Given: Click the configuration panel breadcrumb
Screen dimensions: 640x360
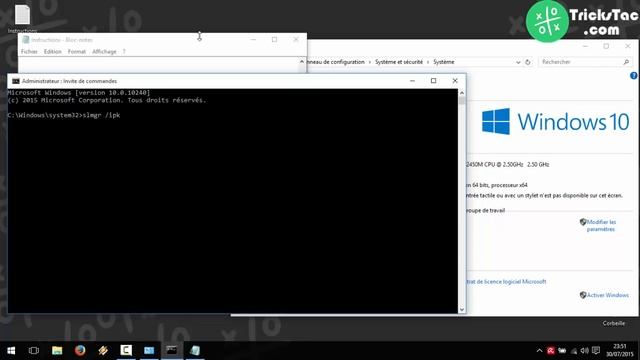Looking at the screenshot, I should [x=336, y=62].
